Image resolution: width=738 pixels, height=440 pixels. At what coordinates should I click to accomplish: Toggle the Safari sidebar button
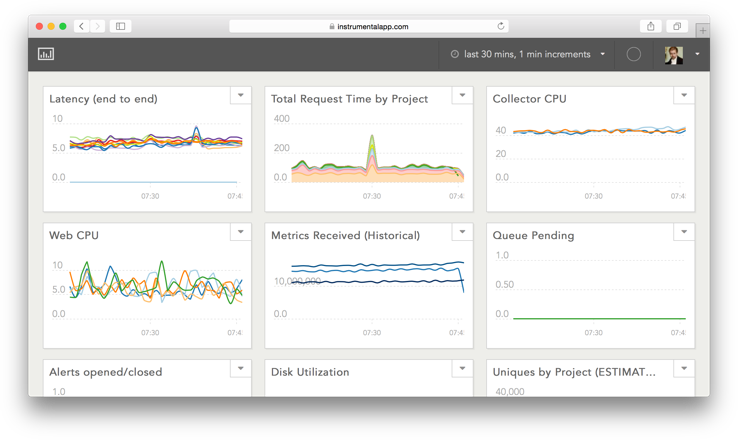tap(120, 26)
